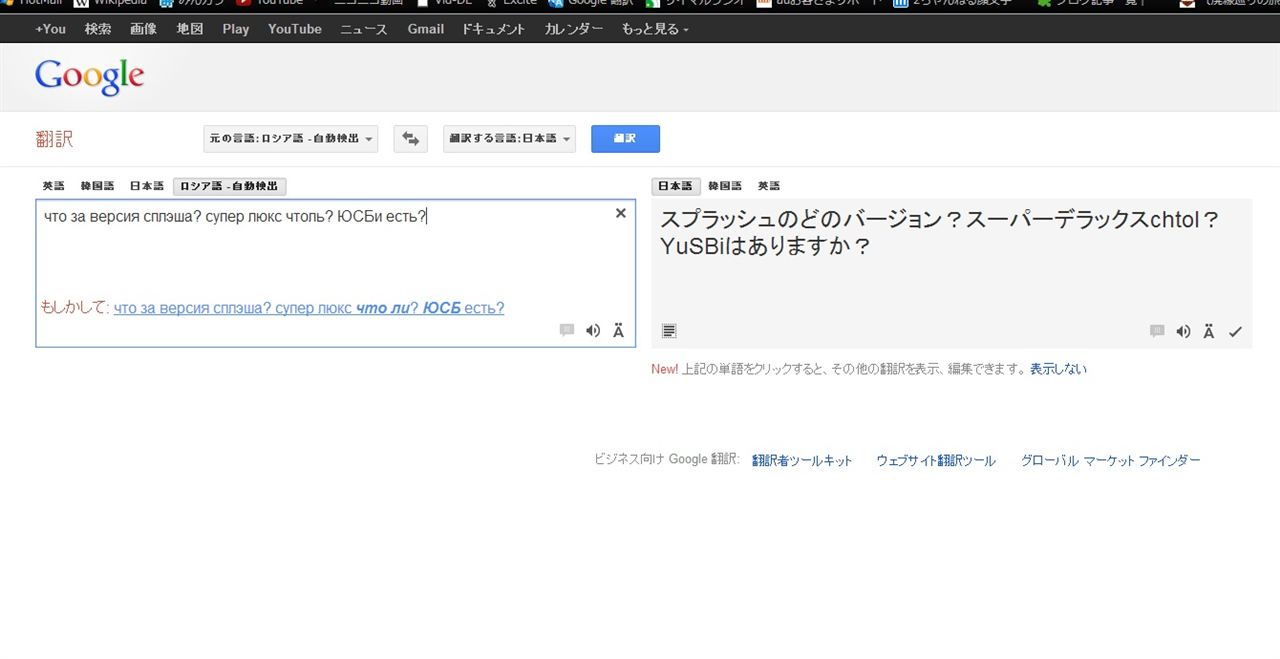The height and width of the screenshot is (659, 1280).
Task: Open カレンダー in the Google bar
Action: pyautogui.click(x=574, y=29)
